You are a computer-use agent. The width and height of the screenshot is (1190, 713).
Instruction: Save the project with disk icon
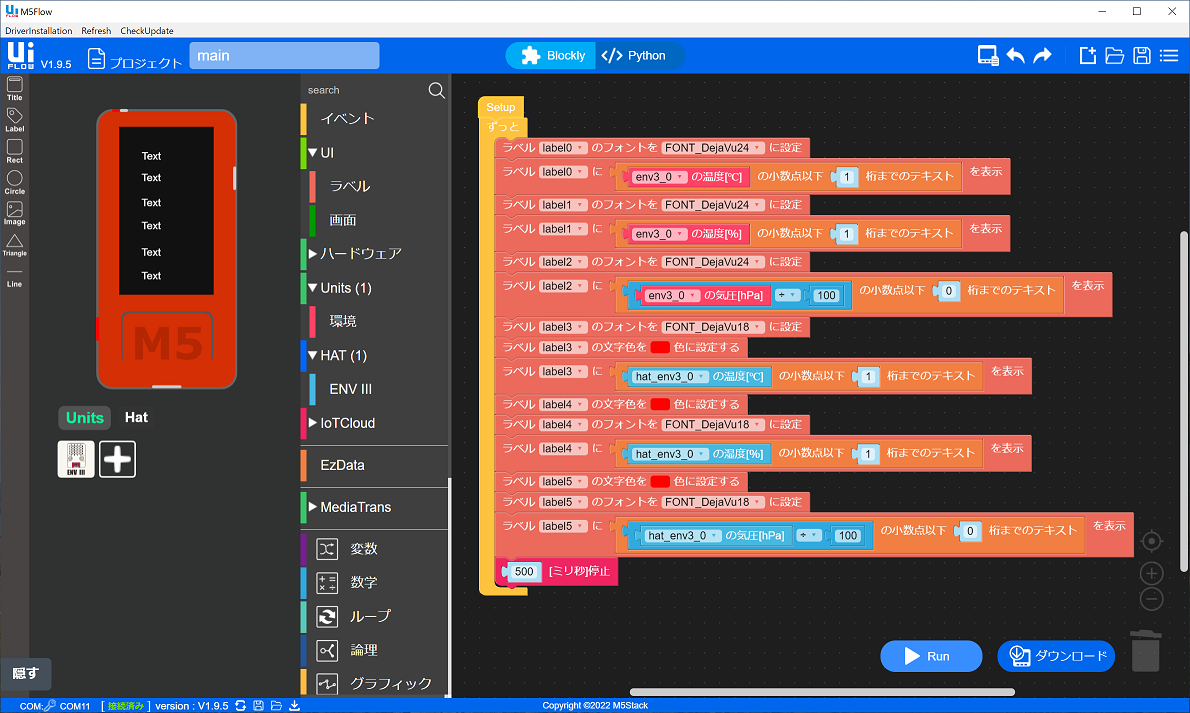click(x=1141, y=55)
